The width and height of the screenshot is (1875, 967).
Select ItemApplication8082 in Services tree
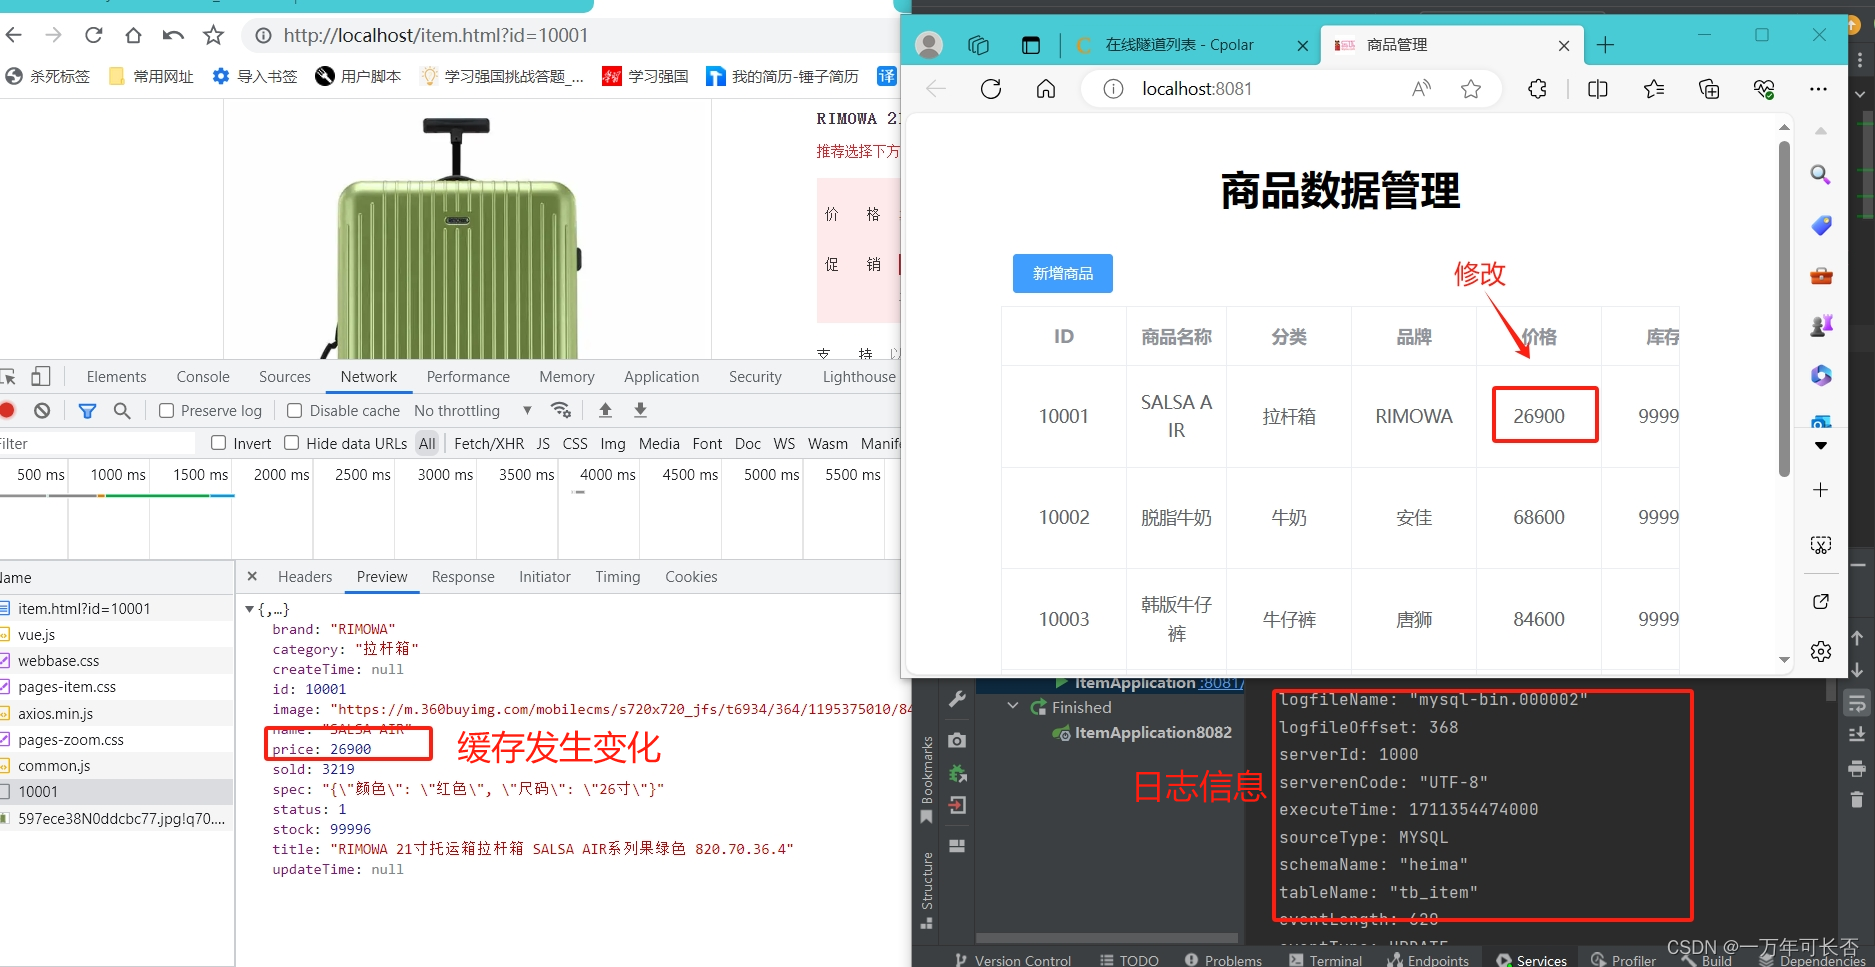coord(1153,732)
